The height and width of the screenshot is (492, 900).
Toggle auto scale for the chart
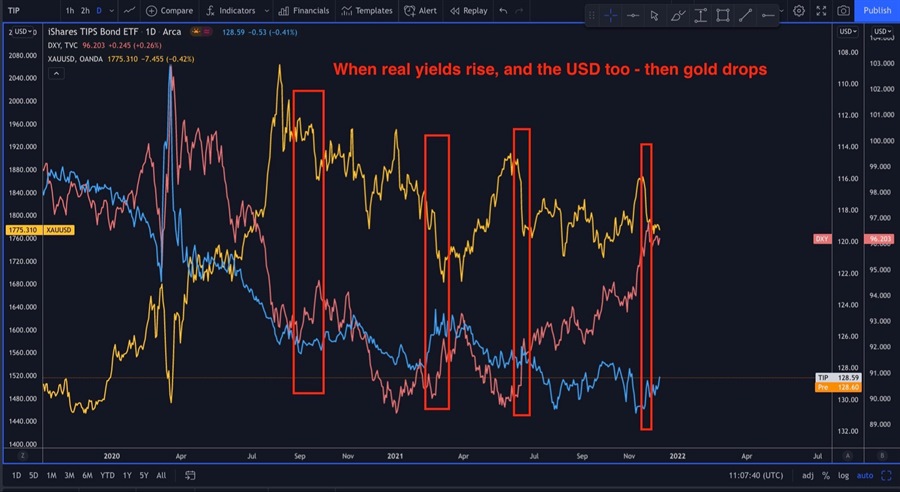tap(866, 475)
